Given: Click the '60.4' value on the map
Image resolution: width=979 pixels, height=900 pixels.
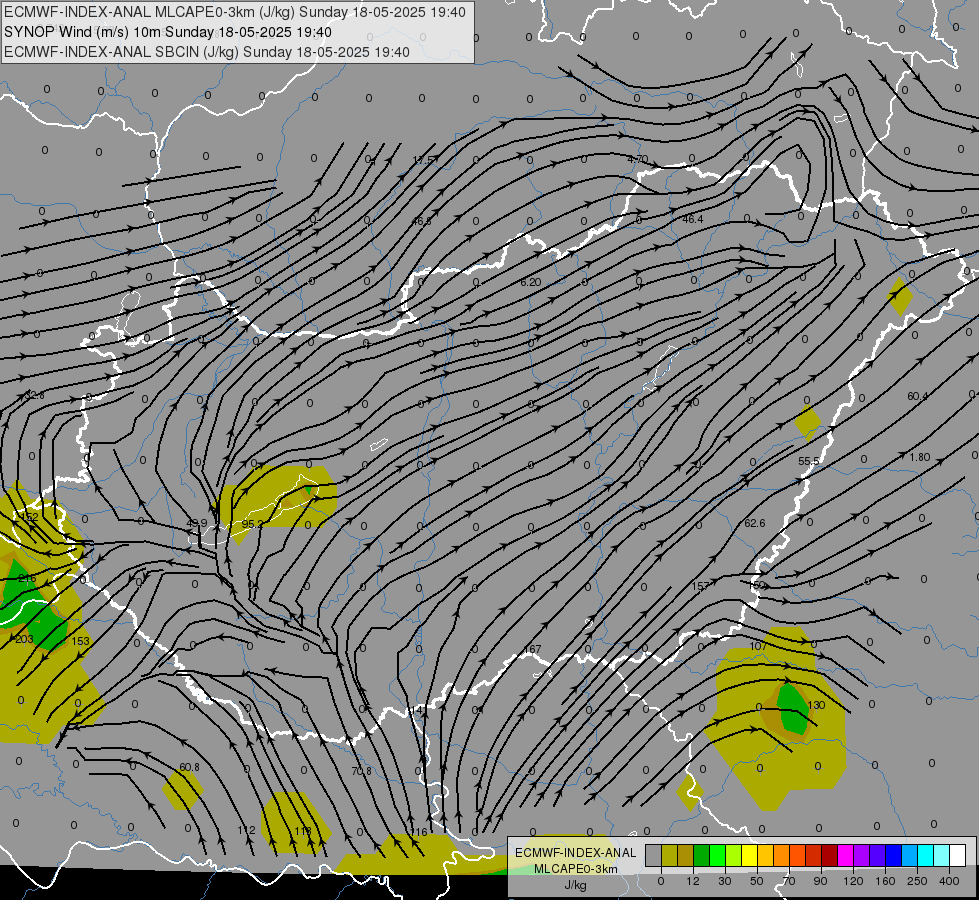Looking at the screenshot, I should click(x=918, y=396).
